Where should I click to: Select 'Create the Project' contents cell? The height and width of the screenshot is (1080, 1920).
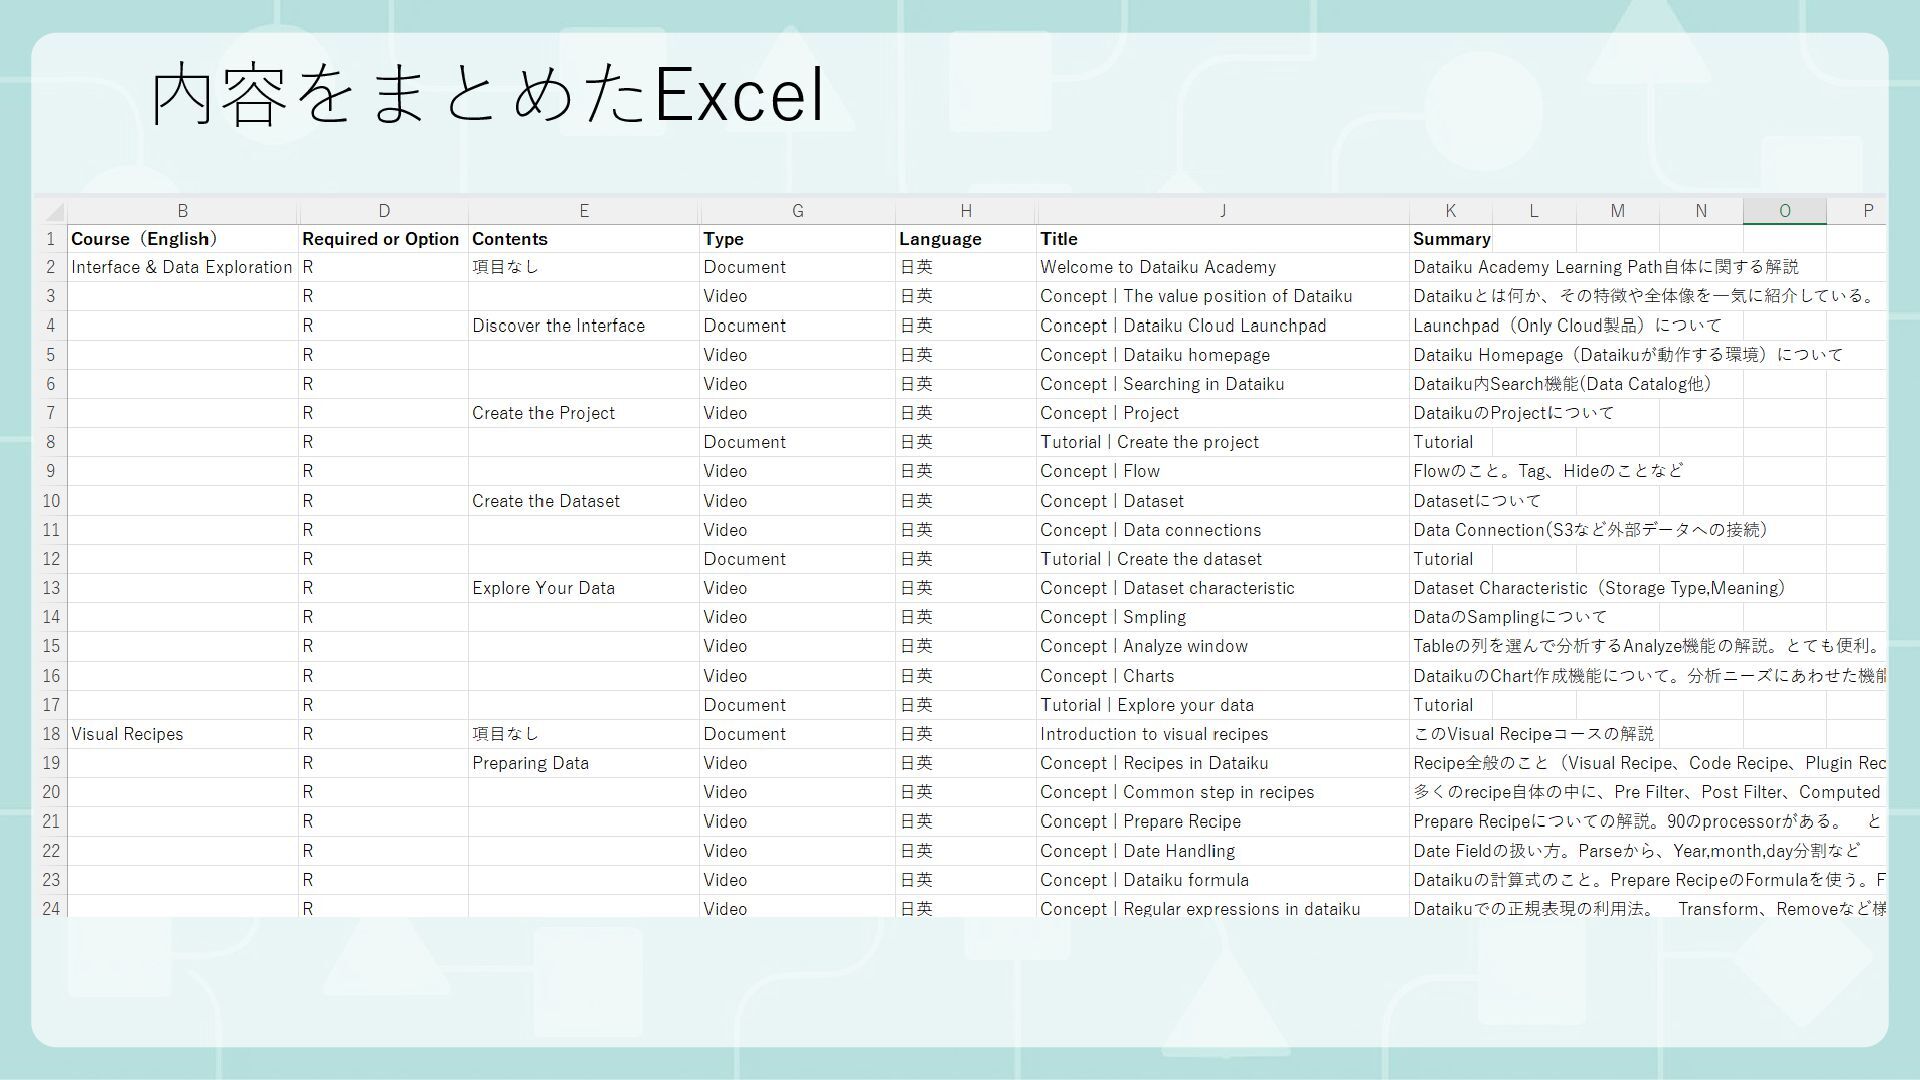[584, 413]
